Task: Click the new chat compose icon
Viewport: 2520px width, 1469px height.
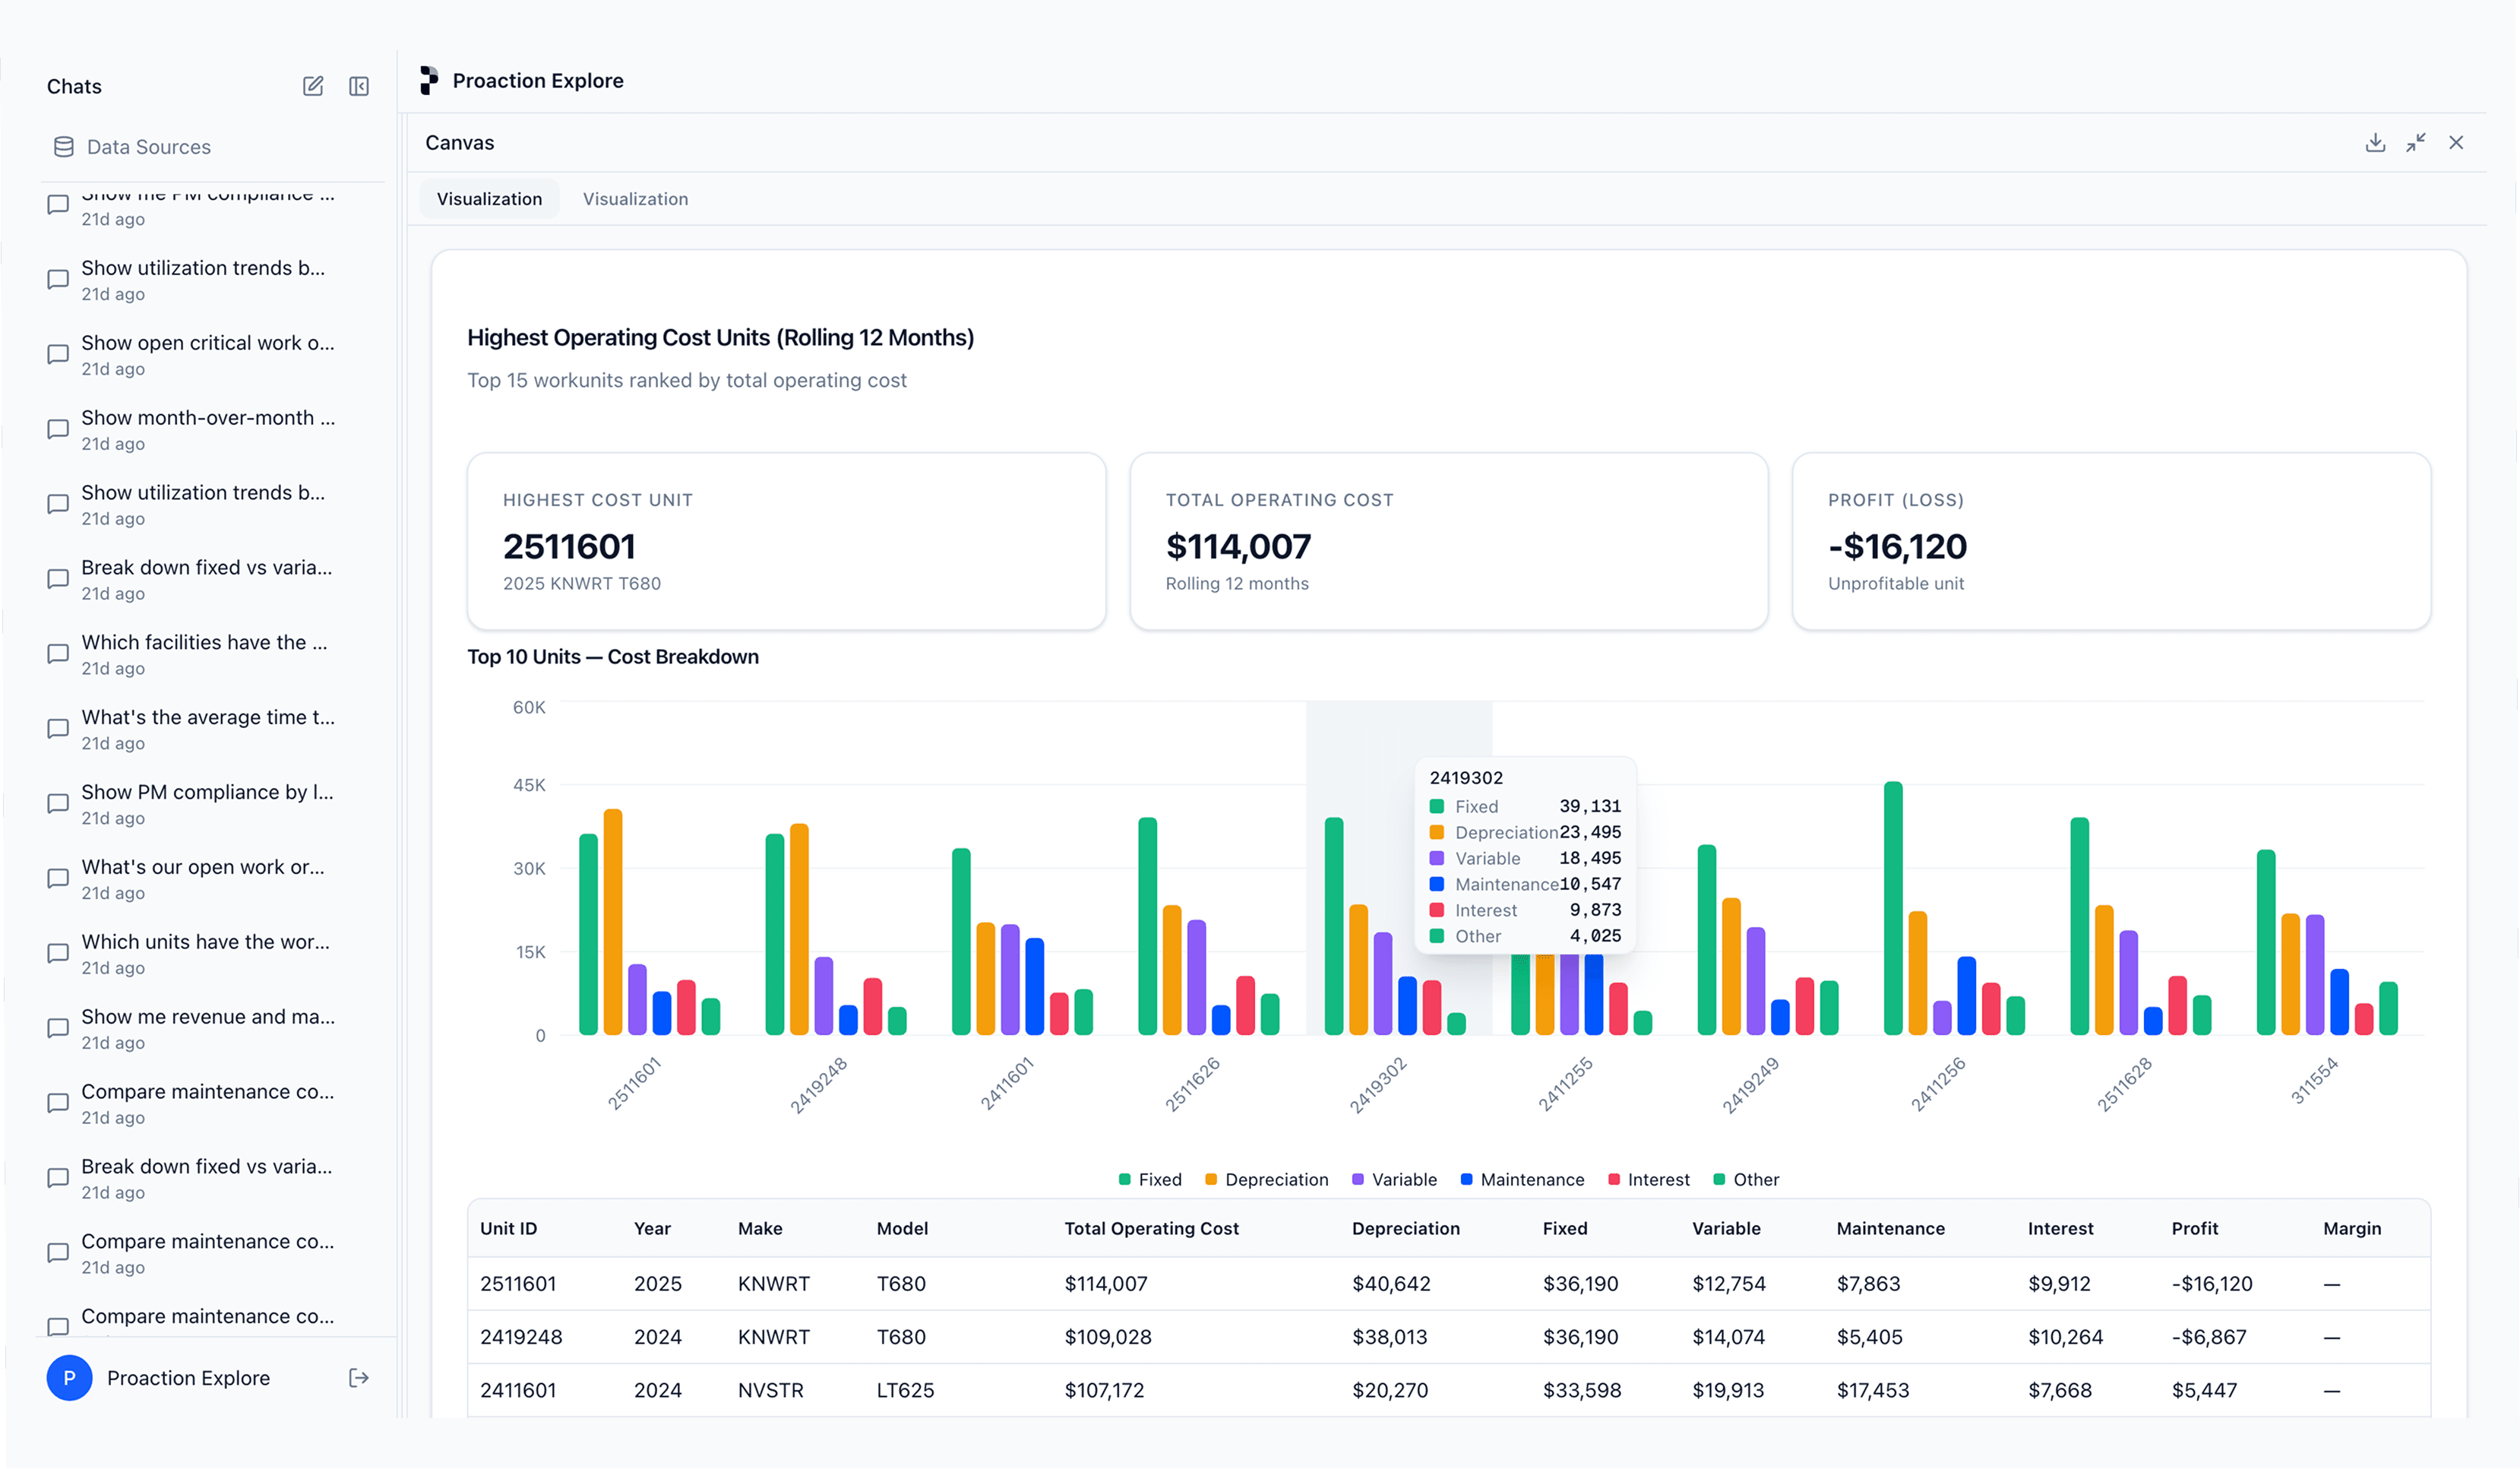Action: point(313,86)
